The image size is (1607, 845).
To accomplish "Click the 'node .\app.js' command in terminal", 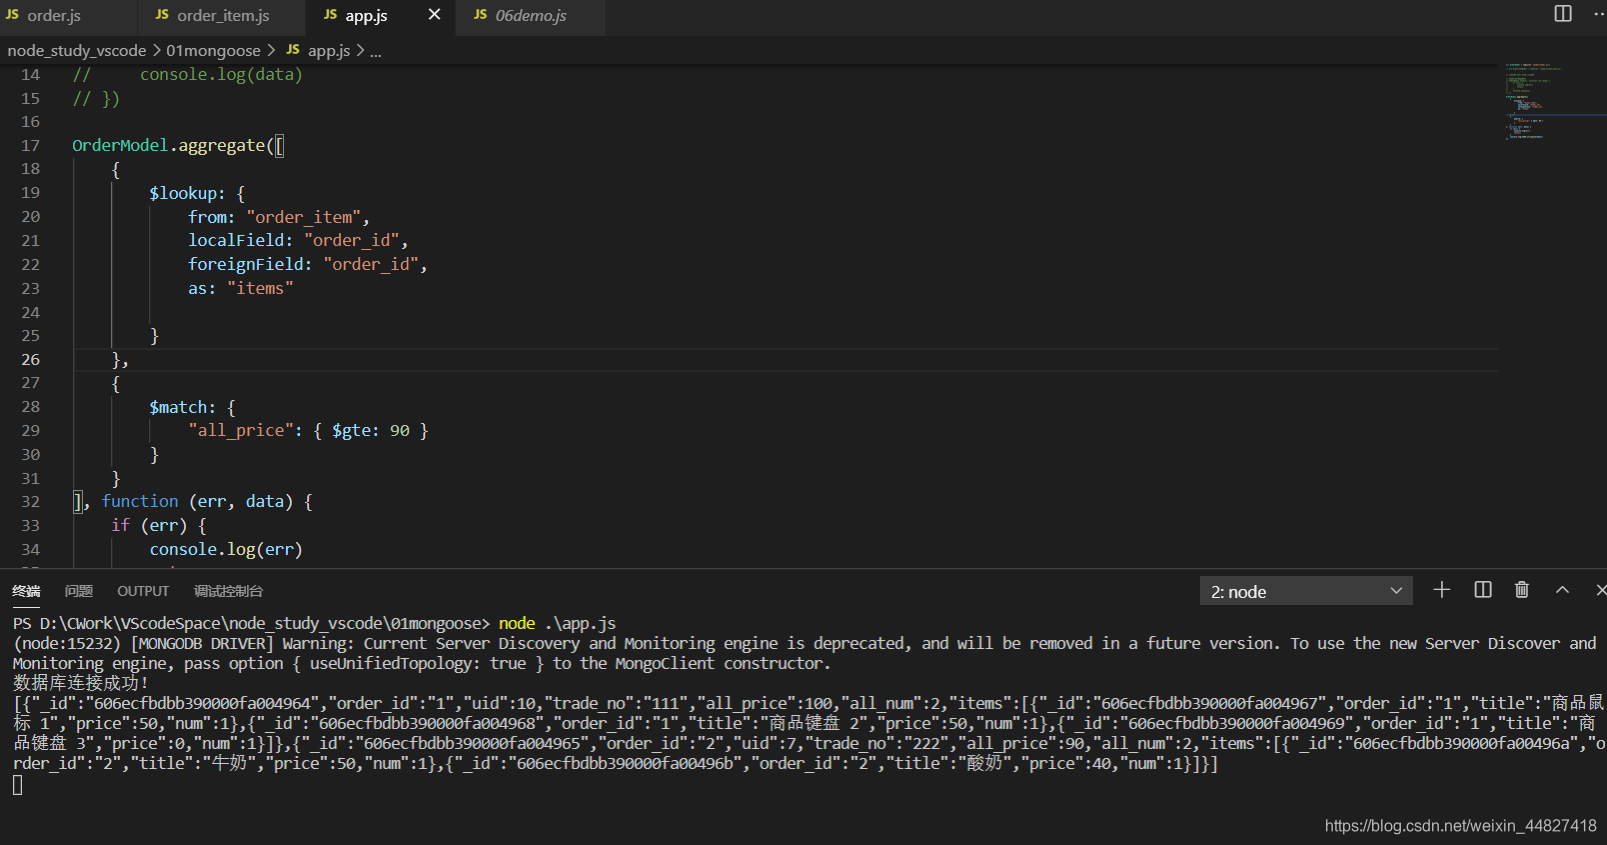I will (557, 624).
